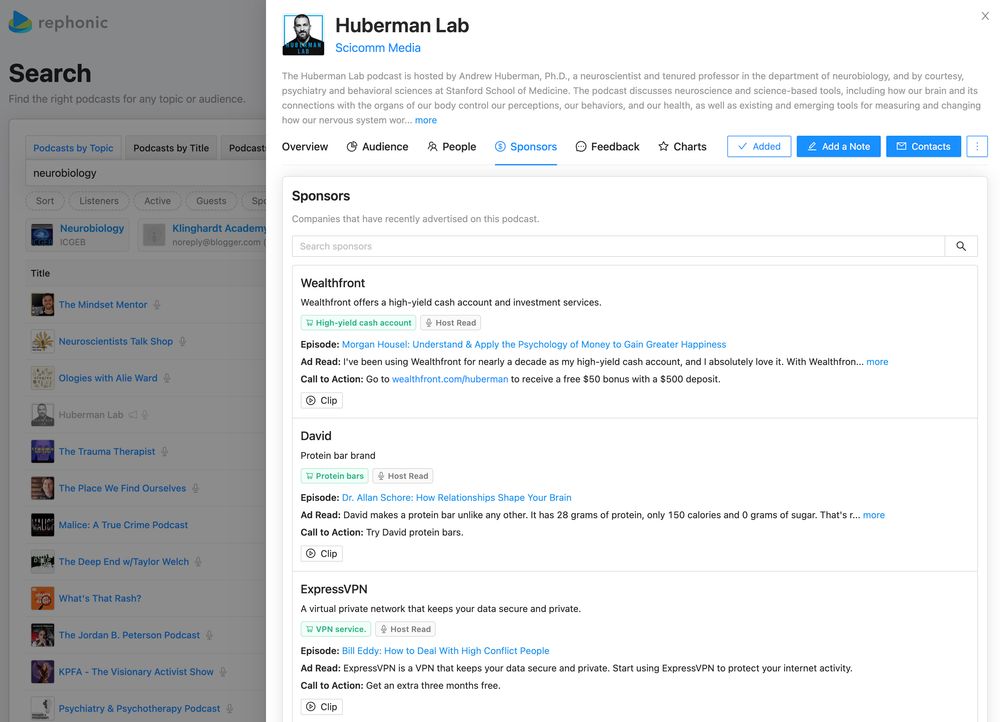
Task: Expand the podcast description with more
Action: tap(426, 120)
